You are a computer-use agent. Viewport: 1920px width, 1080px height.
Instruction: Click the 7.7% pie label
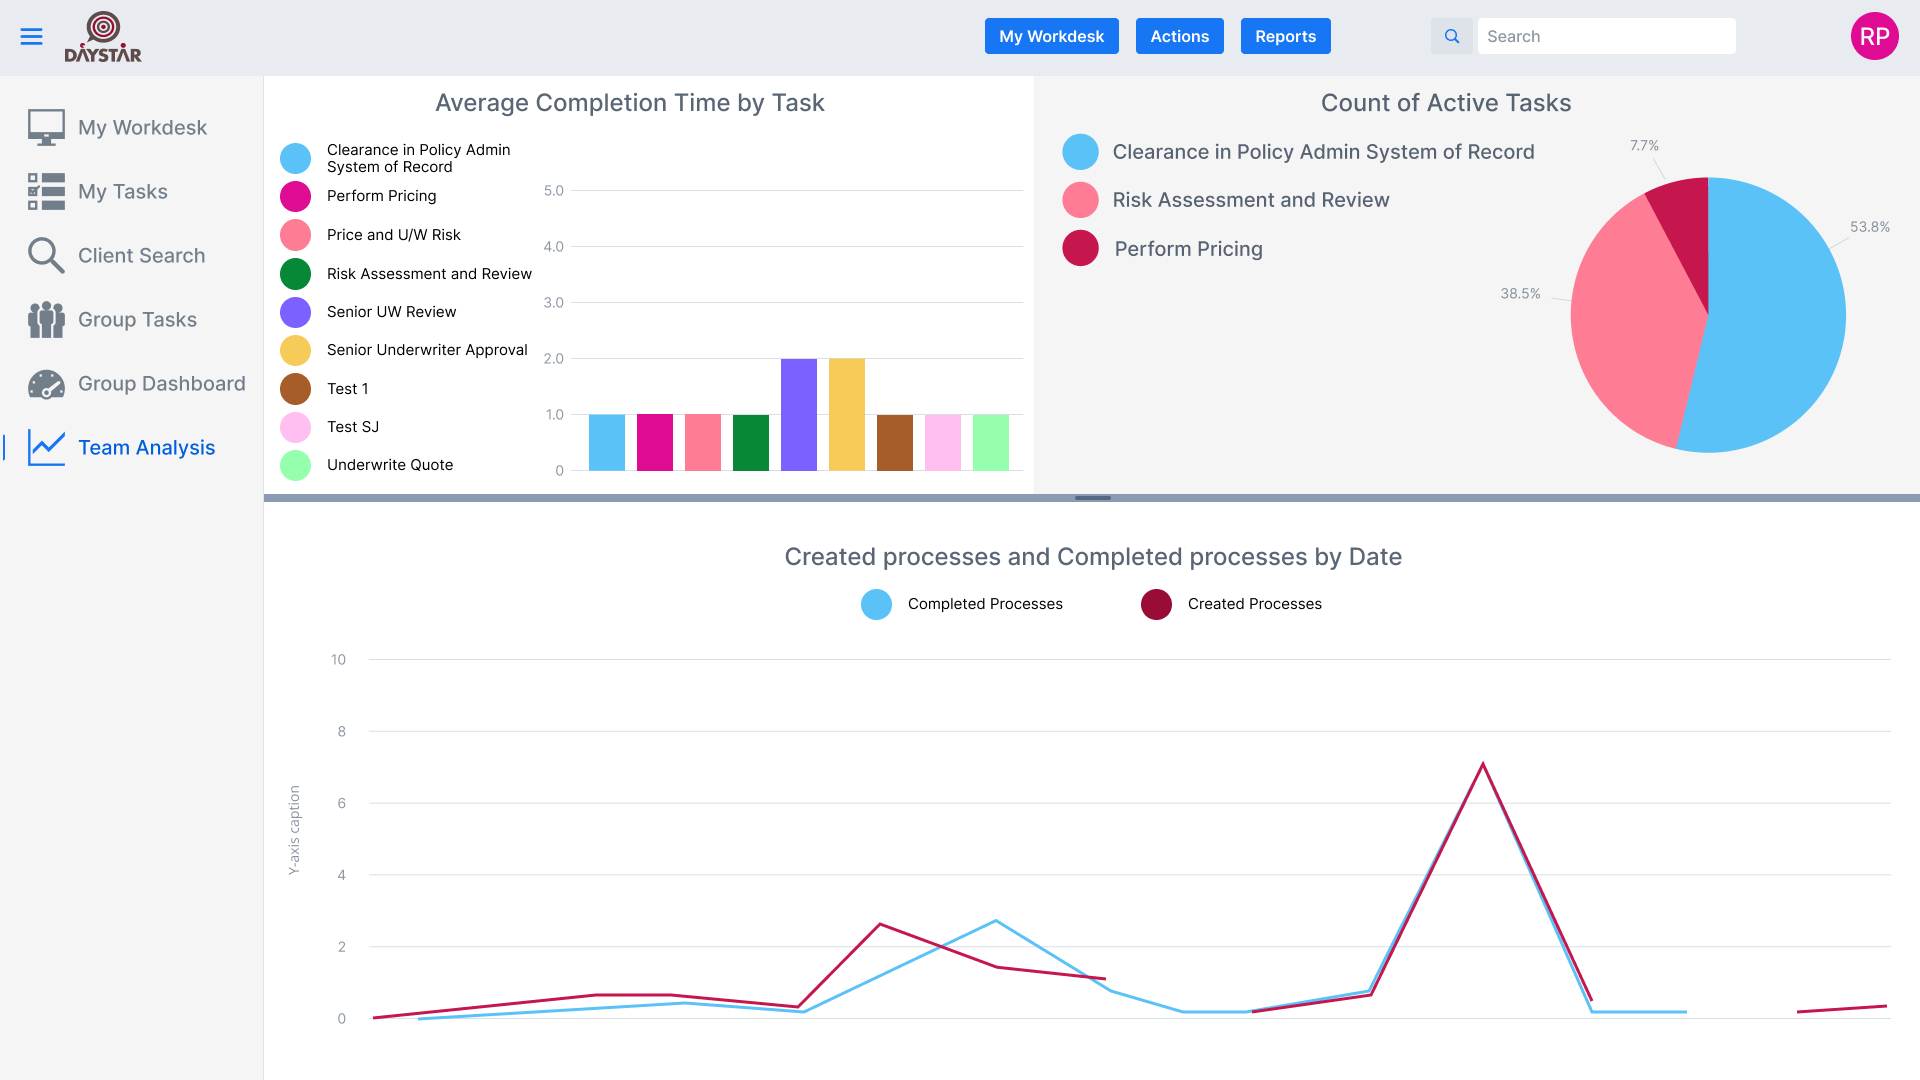pyautogui.click(x=1644, y=146)
